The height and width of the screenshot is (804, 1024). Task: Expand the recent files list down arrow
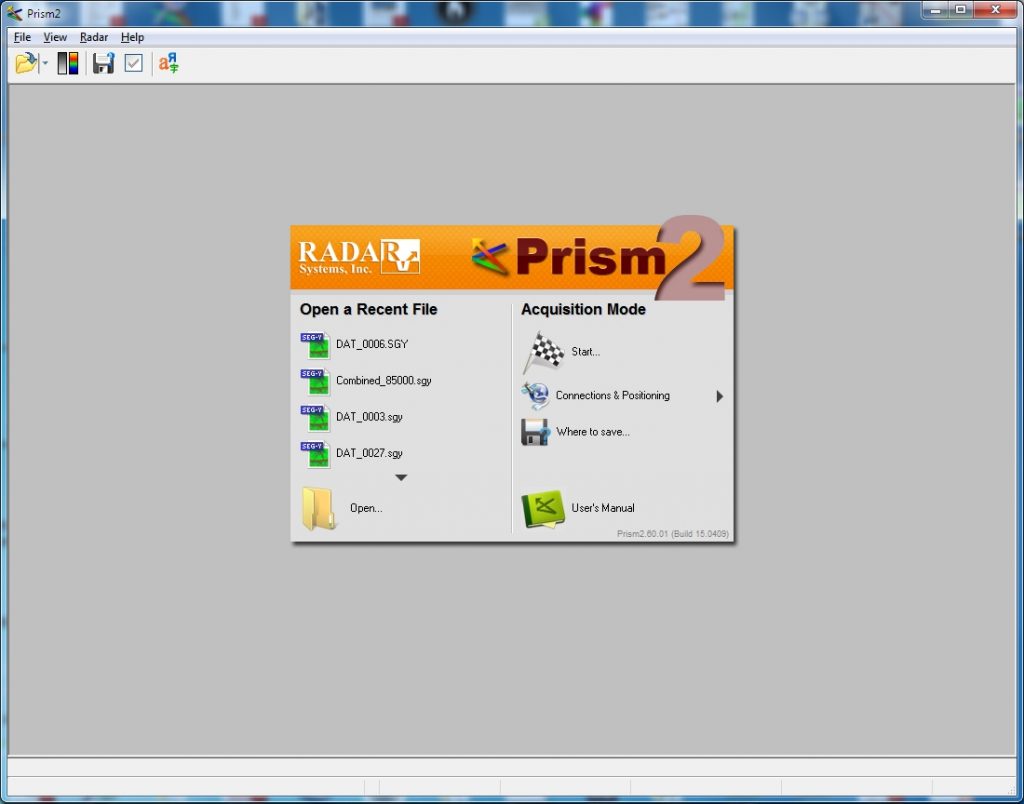401,478
